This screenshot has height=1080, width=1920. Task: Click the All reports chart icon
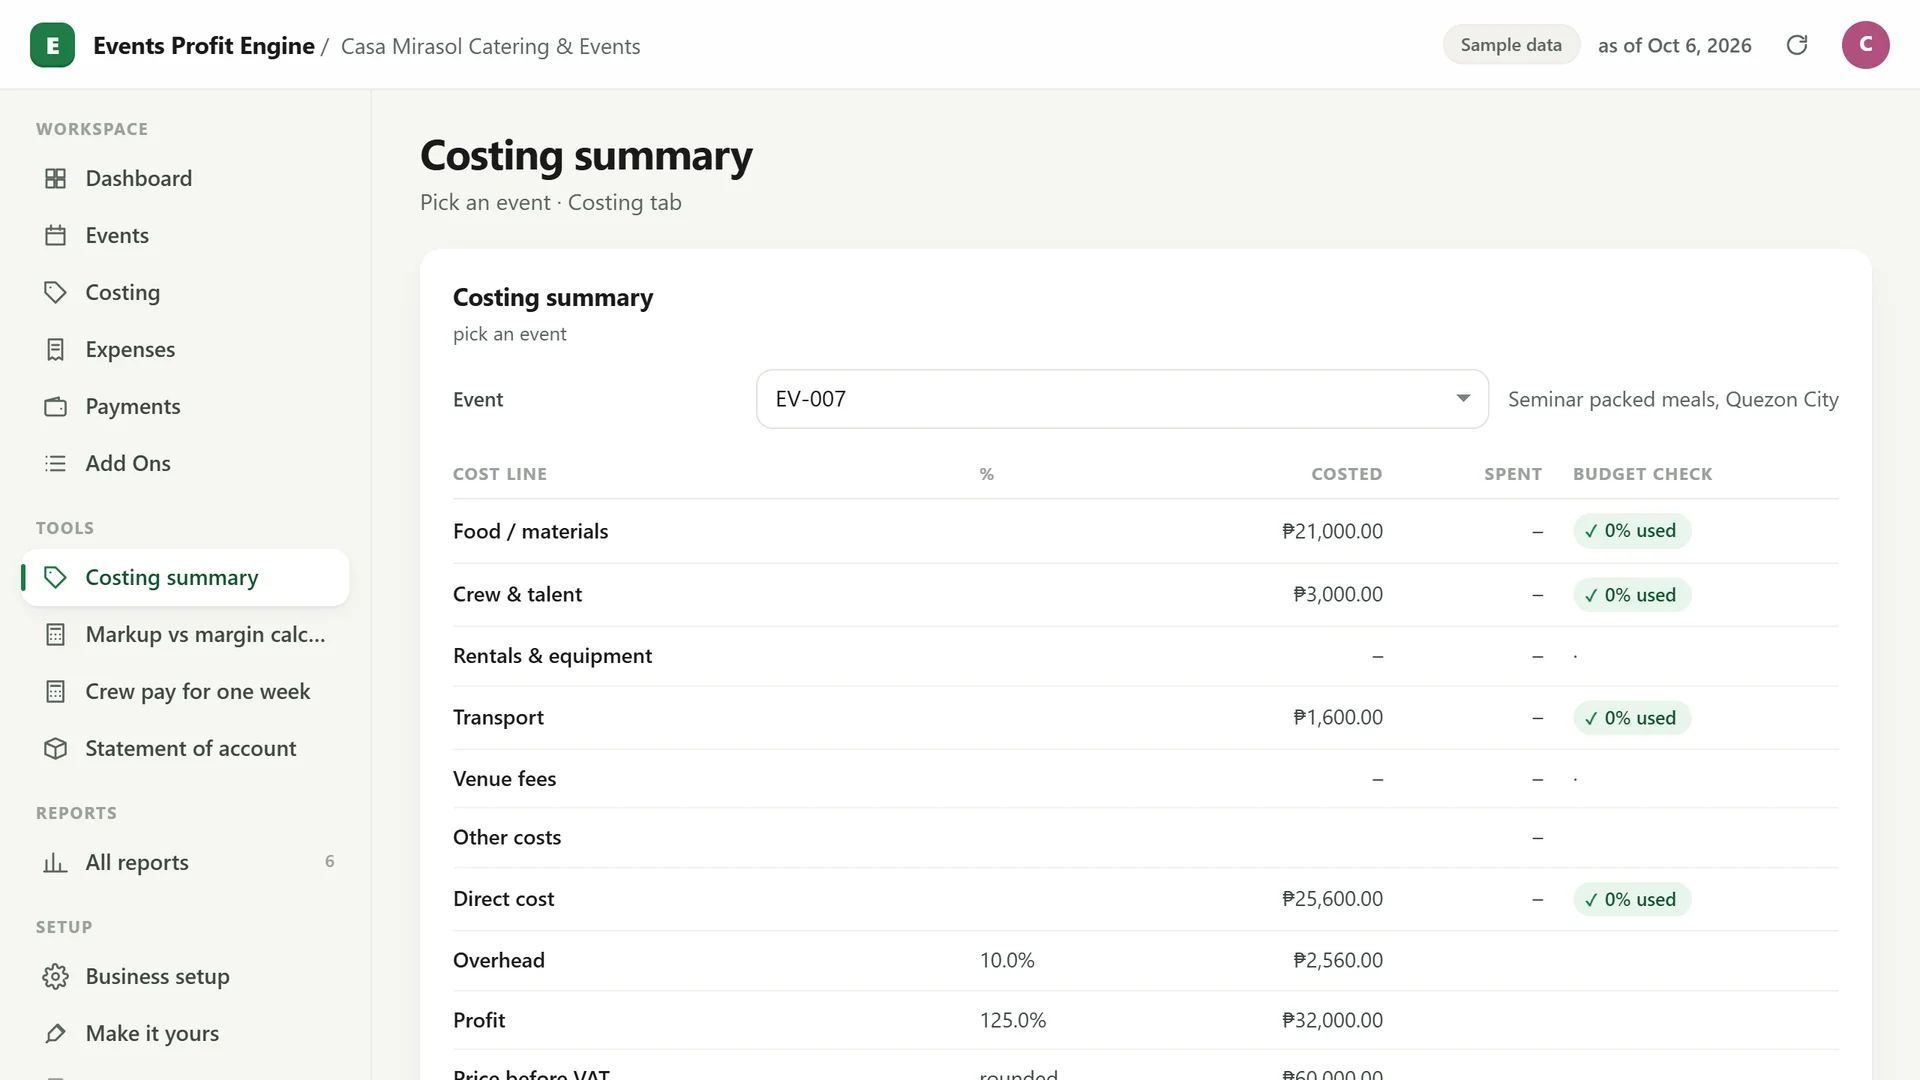point(56,862)
